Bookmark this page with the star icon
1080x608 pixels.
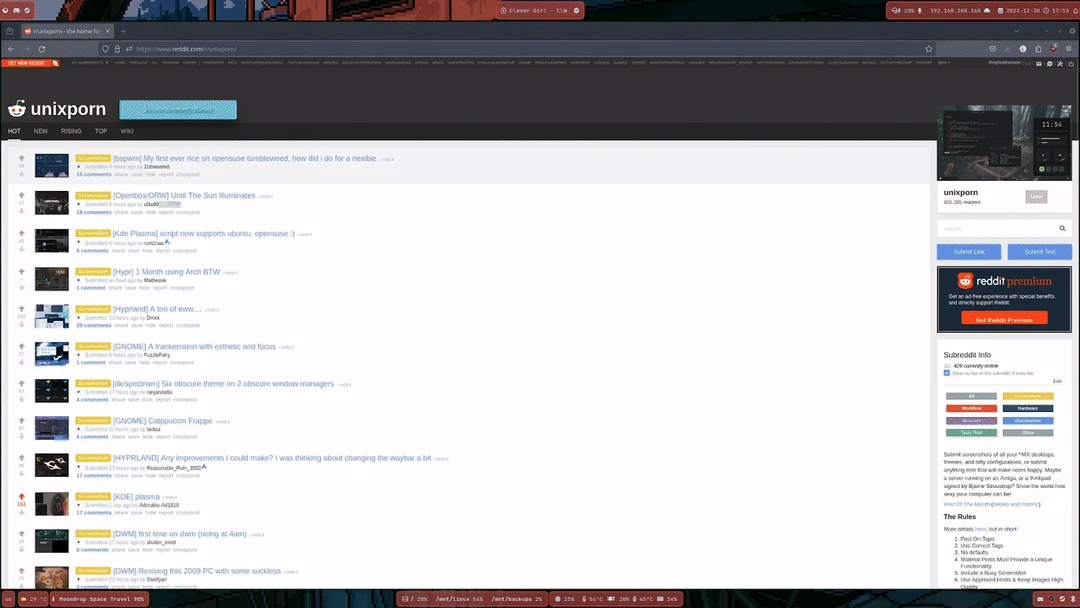pyautogui.click(x=929, y=49)
